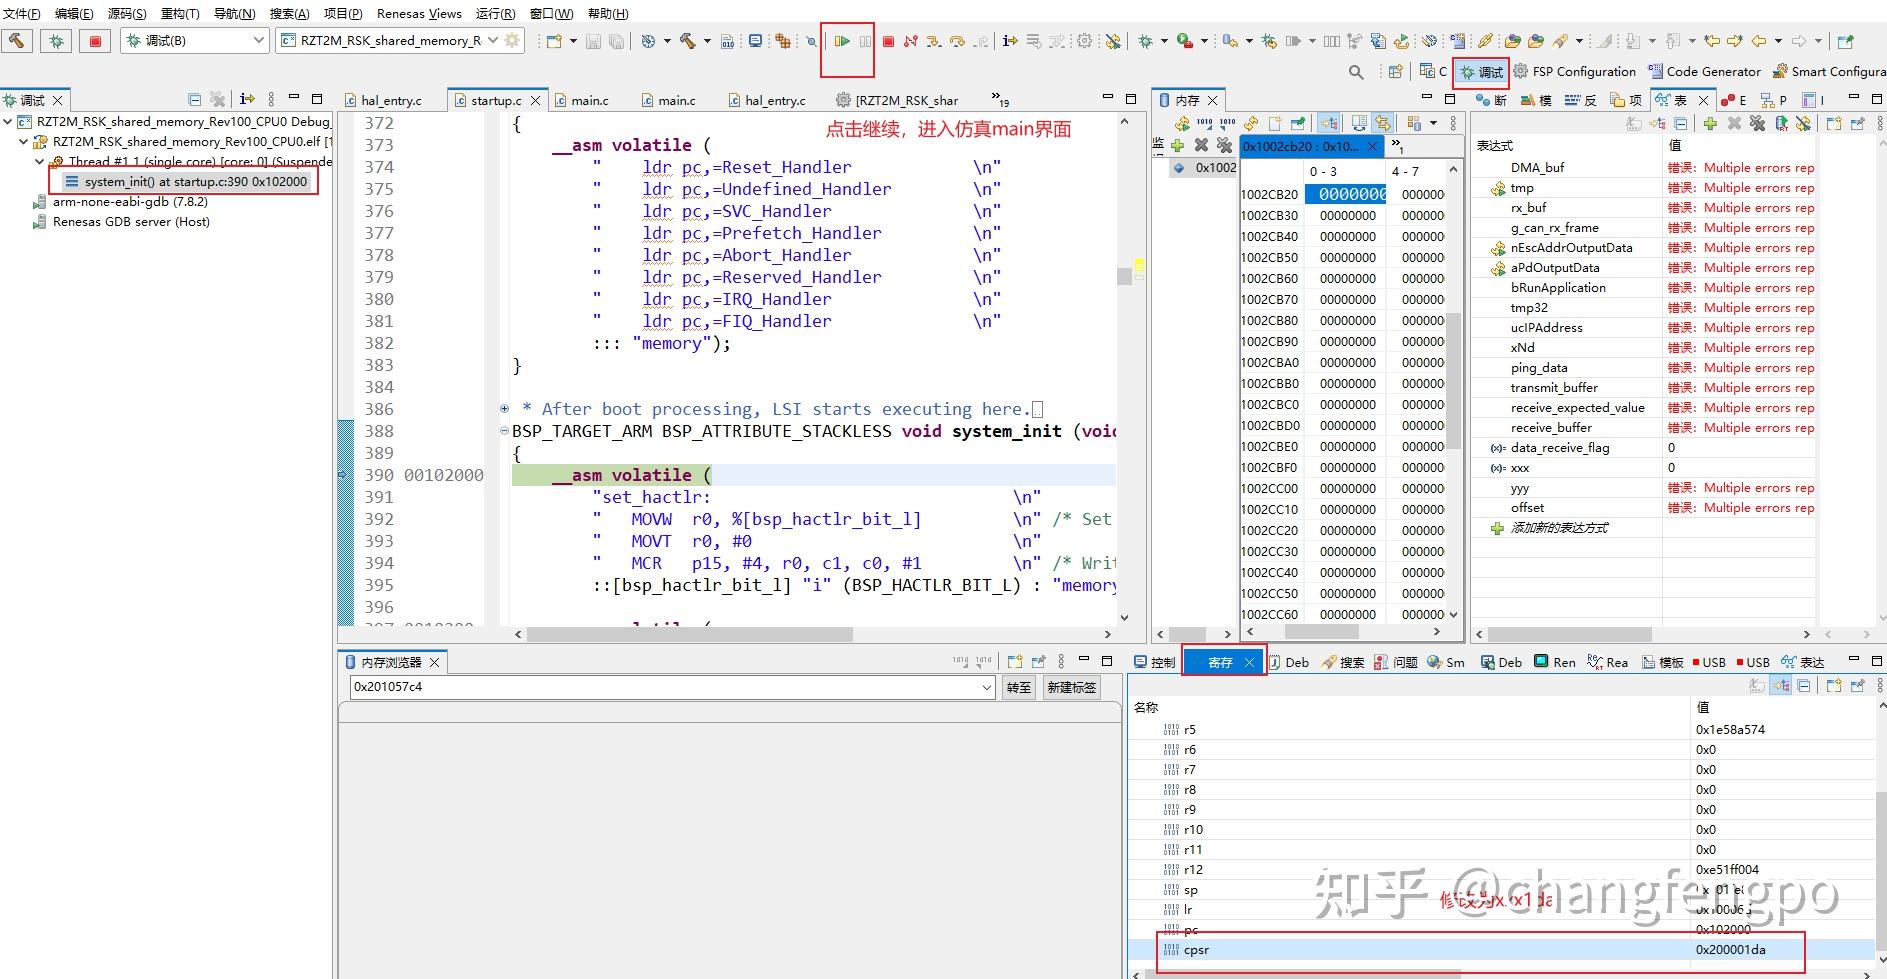1887x979 pixels.
Task: Click the search magnifier icon near perspectives
Action: click(1356, 72)
